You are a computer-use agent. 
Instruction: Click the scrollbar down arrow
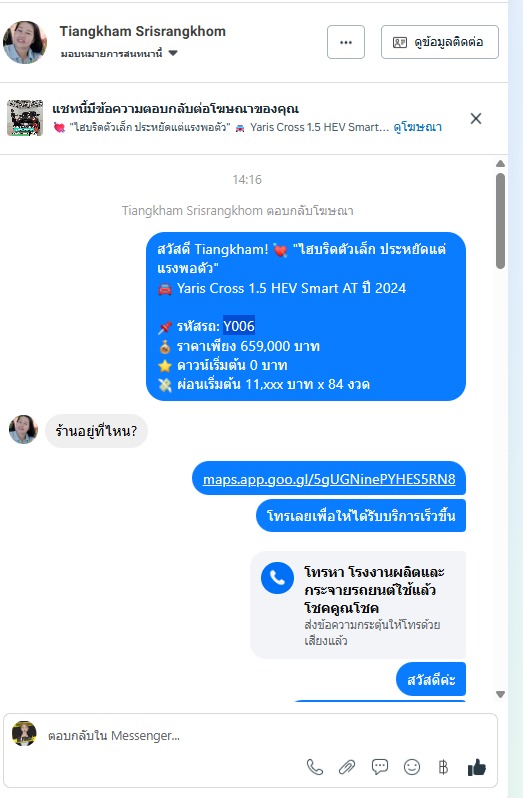point(500,694)
